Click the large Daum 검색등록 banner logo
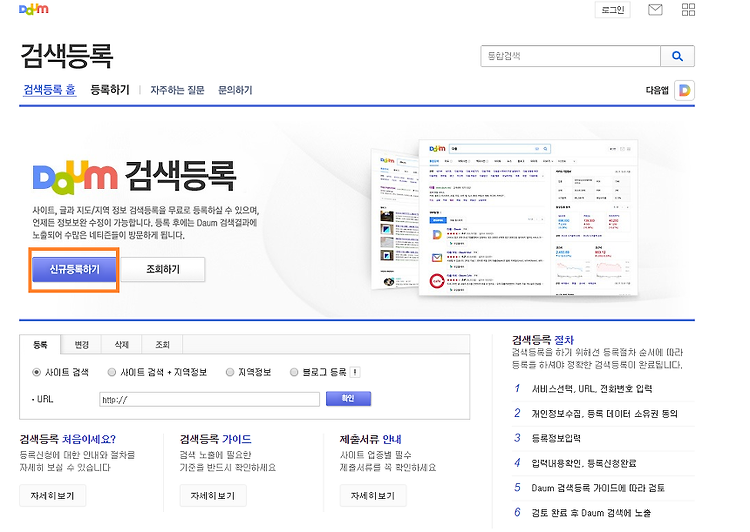 click(x=134, y=176)
